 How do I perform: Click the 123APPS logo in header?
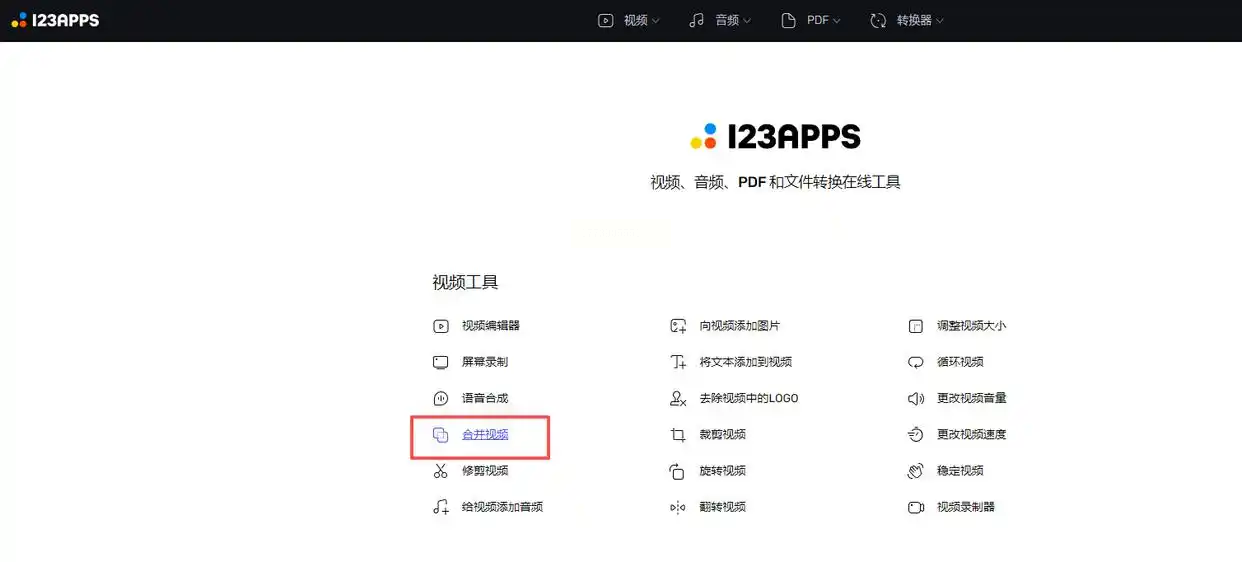tap(55, 20)
